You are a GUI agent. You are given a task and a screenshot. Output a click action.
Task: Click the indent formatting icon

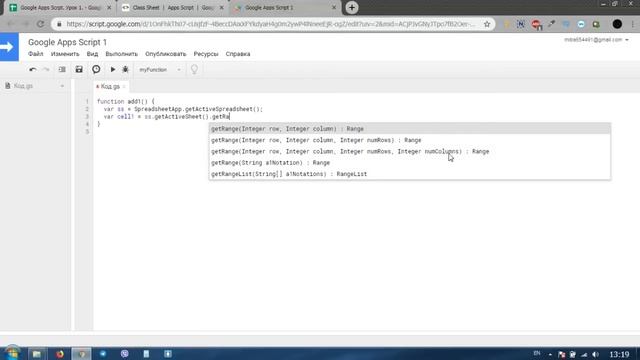[62, 70]
